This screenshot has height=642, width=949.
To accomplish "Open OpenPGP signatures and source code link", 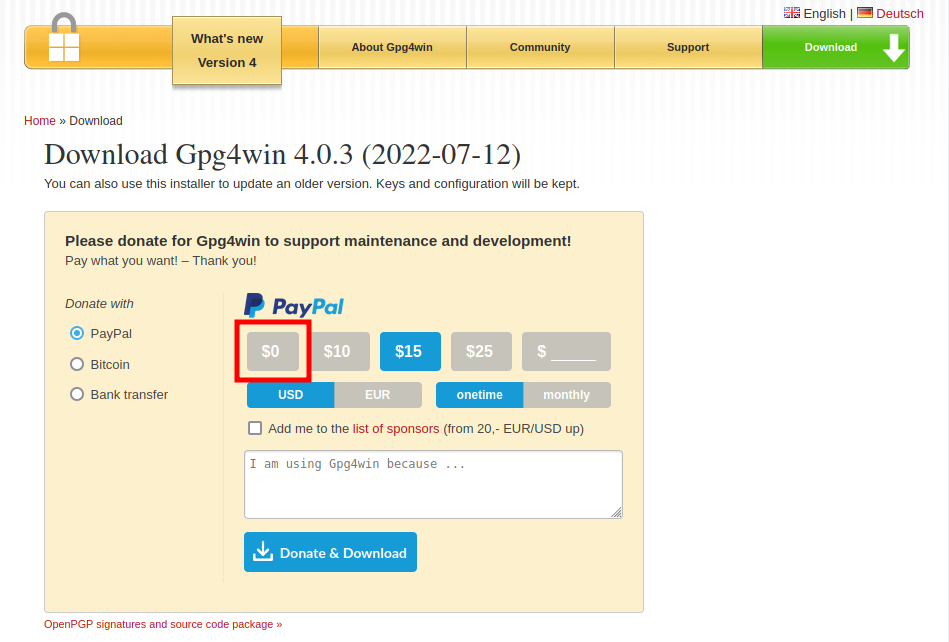I will (163, 624).
